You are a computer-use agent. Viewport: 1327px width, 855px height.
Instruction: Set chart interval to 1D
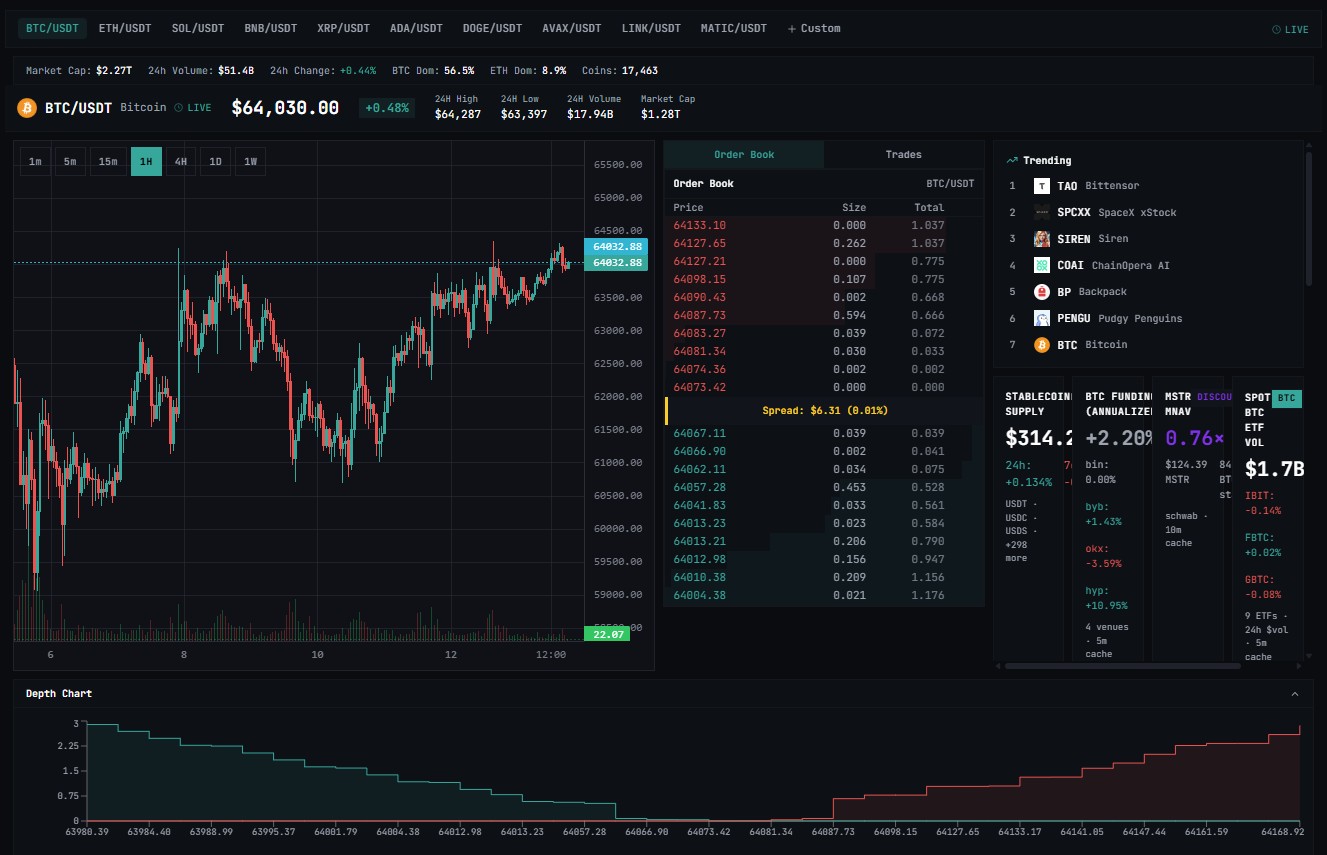tap(215, 161)
